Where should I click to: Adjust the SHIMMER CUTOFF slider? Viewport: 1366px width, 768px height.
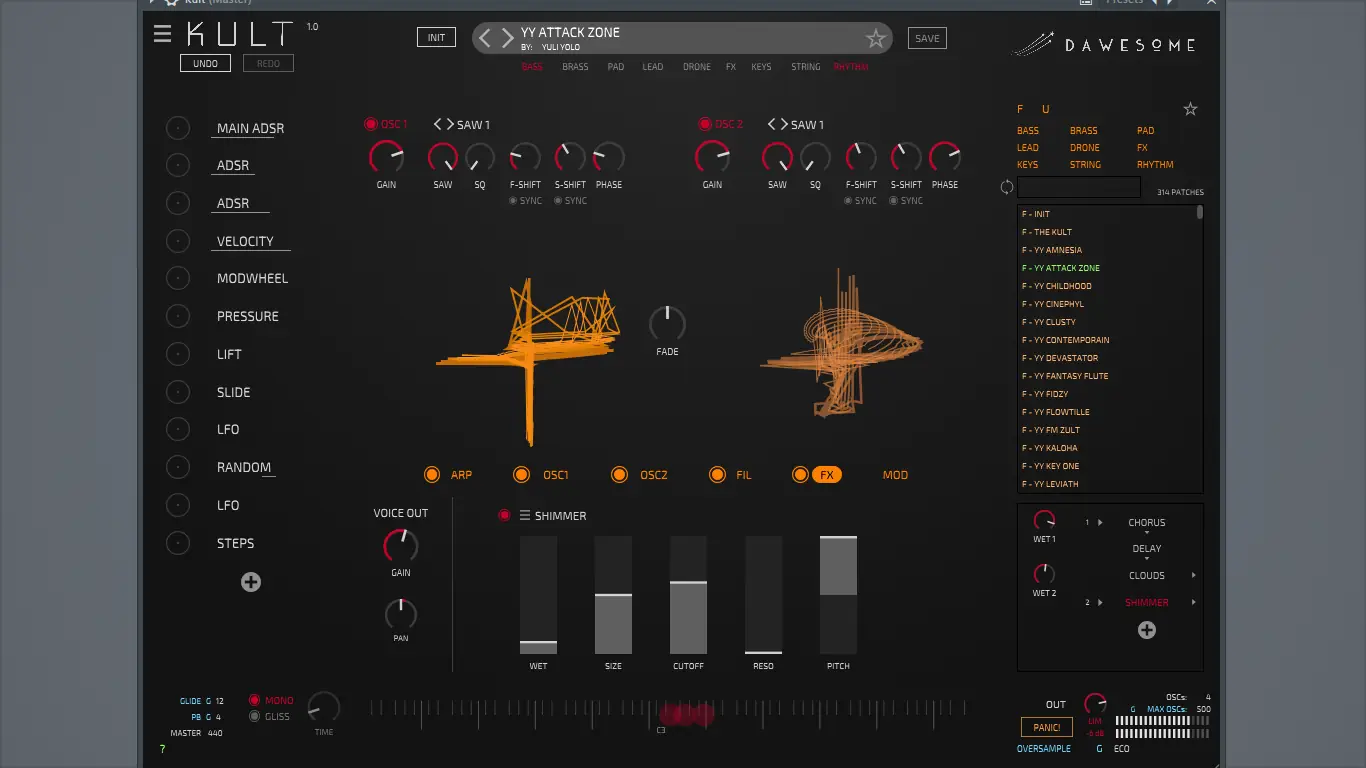click(688, 595)
